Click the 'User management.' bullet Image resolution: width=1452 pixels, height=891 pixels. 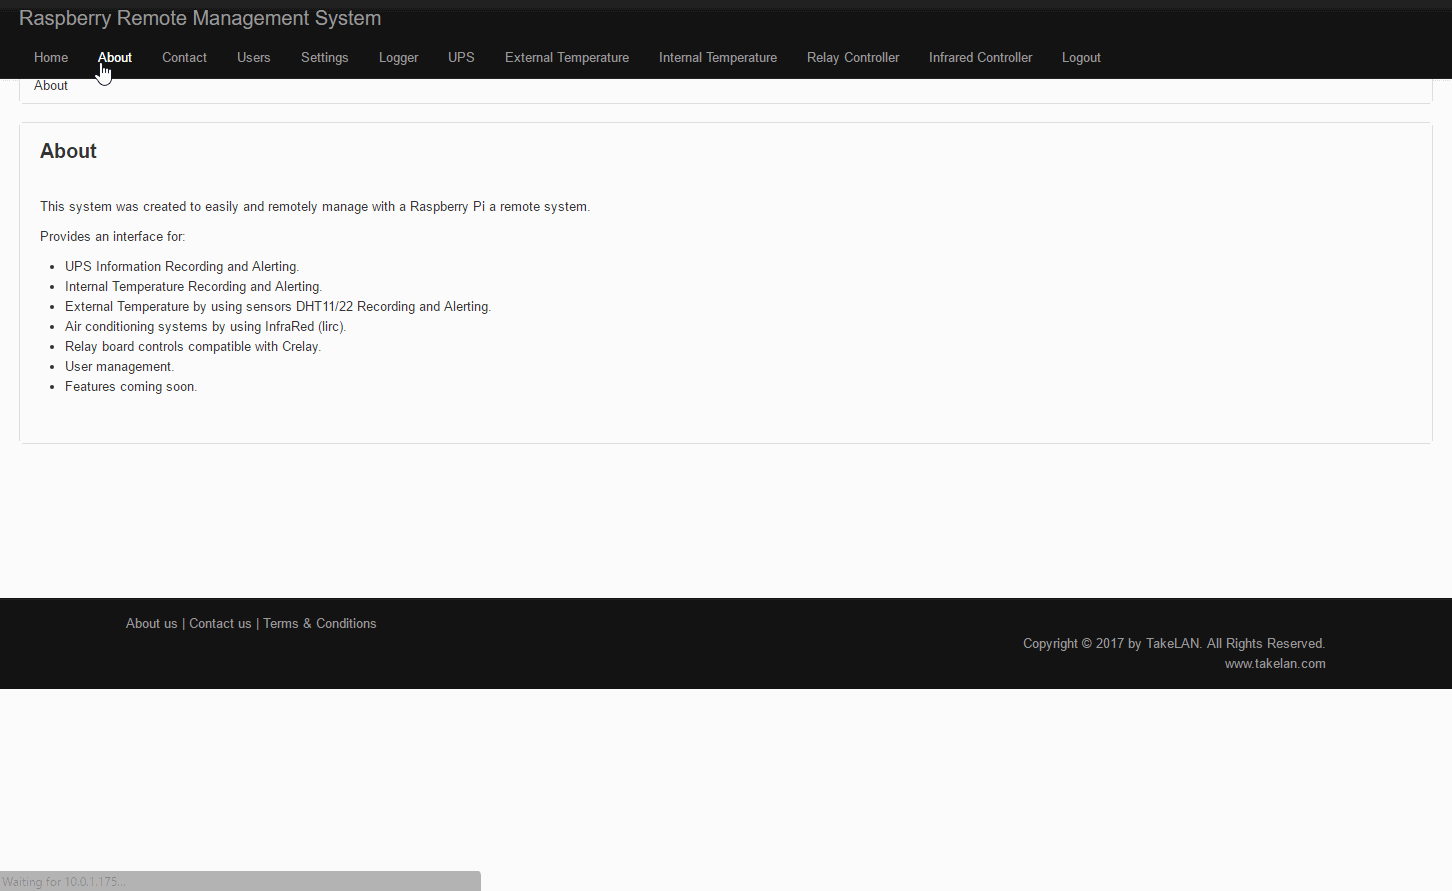pos(119,366)
